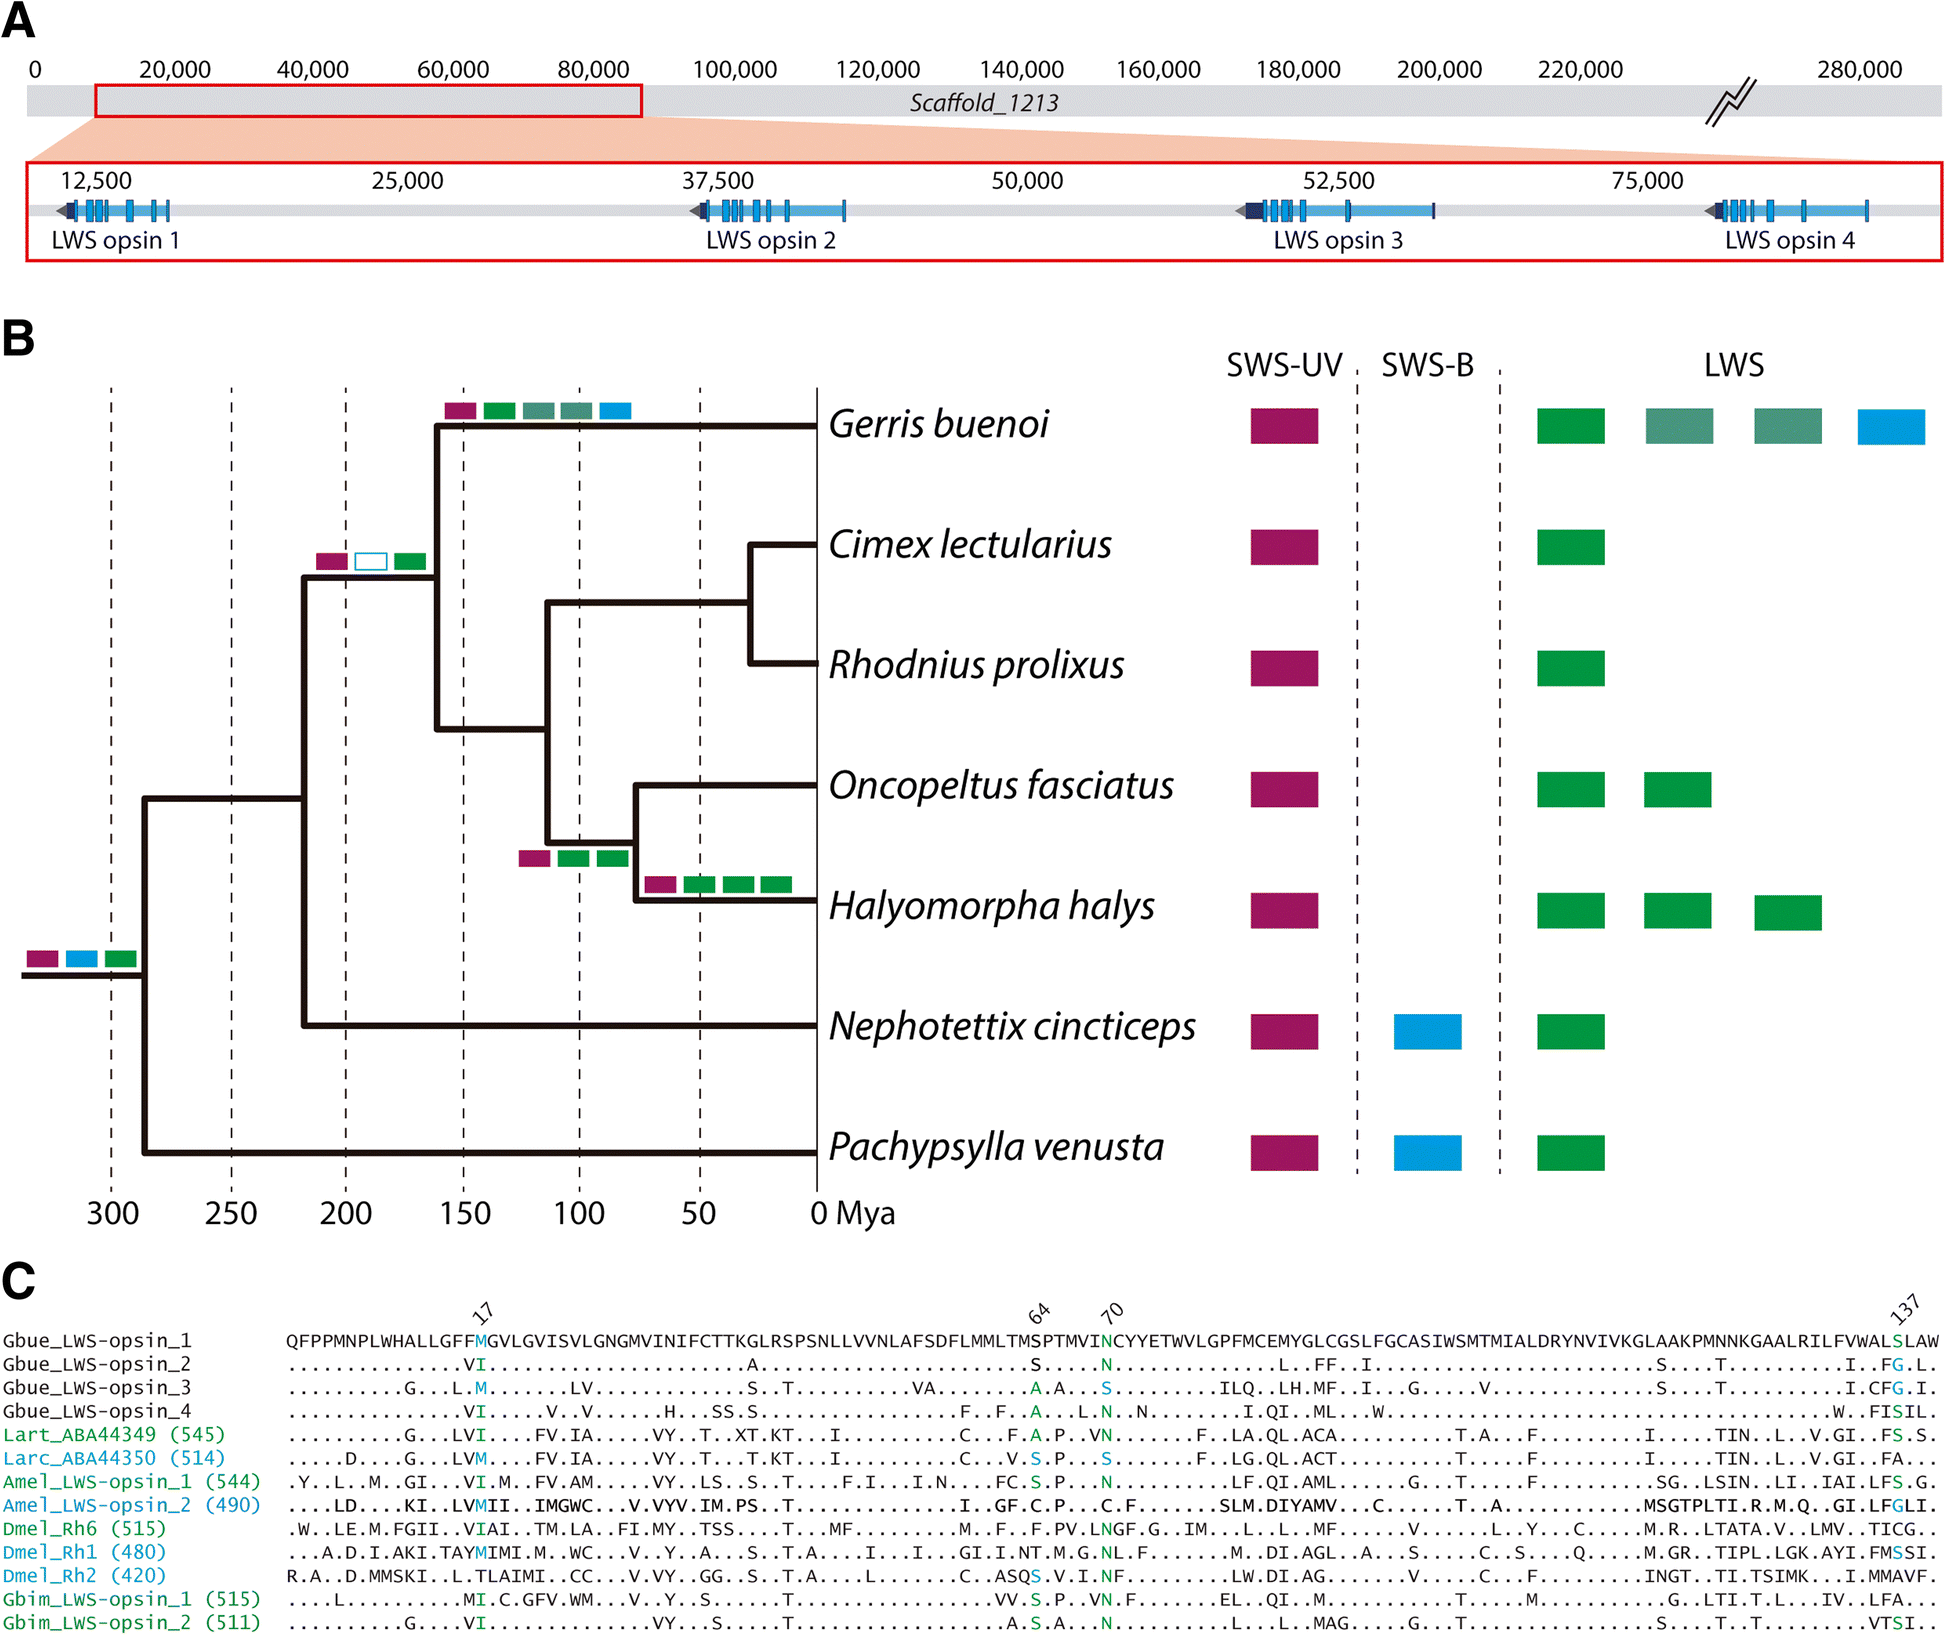
Task: Select the Halyomorpha halys species name
Action: (x=991, y=906)
